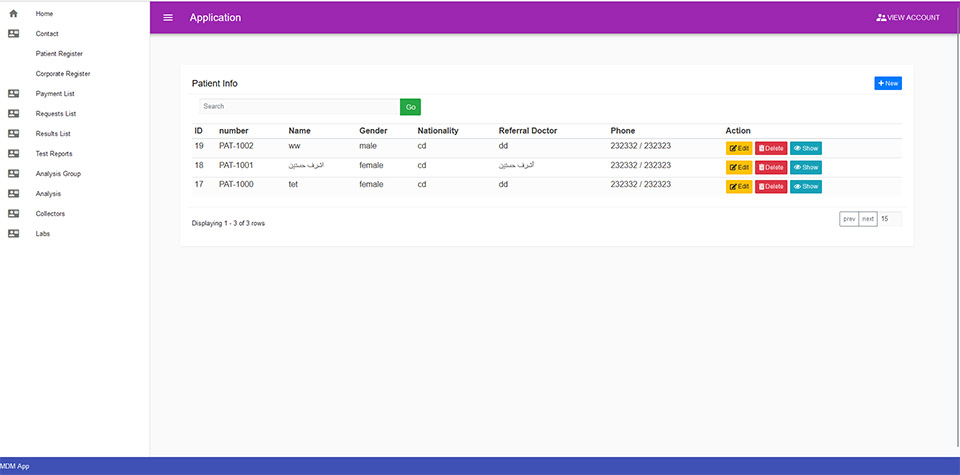The image size is (960, 475).
Task: Focus the patient Search field
Action: pos(299,107)
